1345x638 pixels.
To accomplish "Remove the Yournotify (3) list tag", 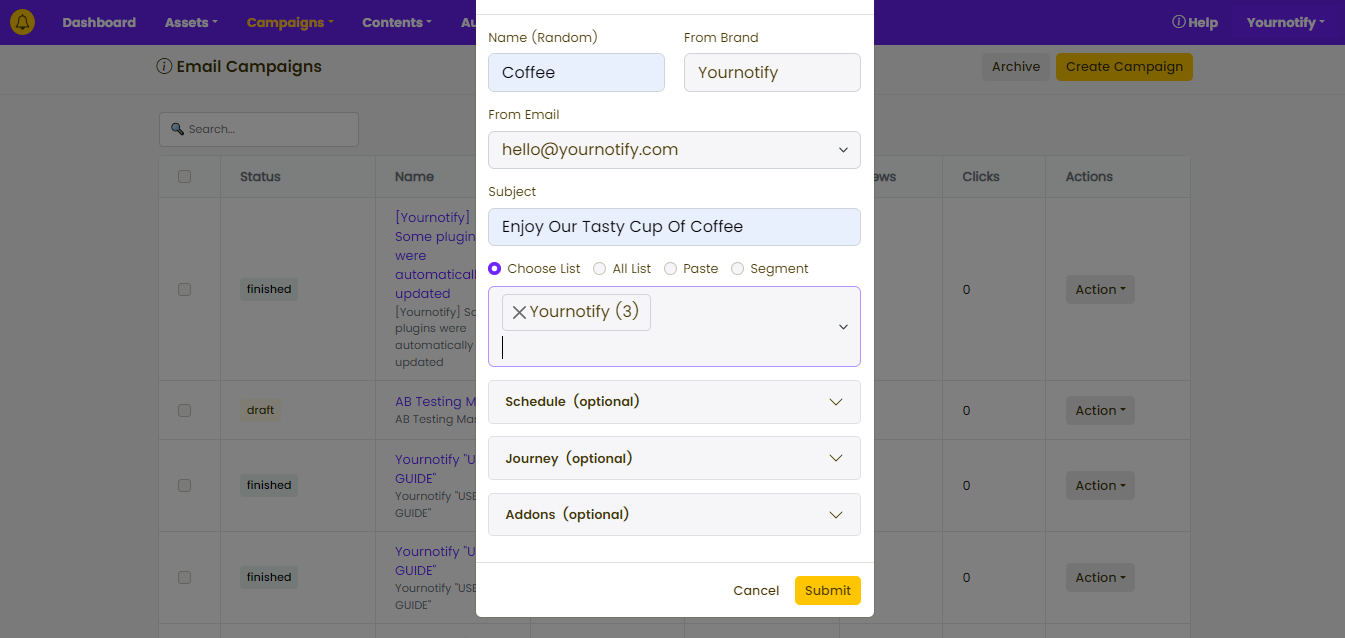I will point(519,312).
